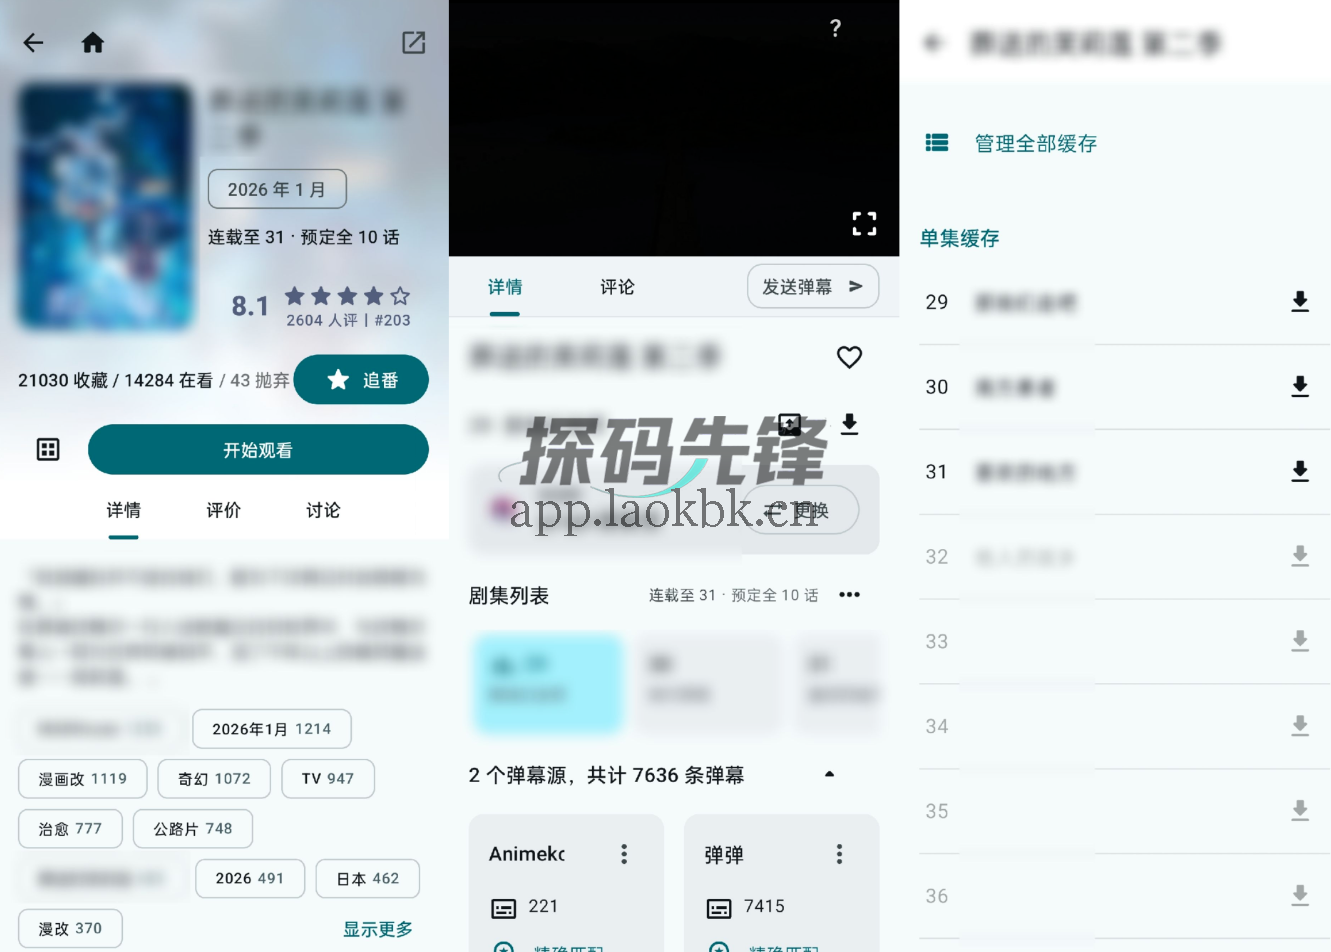Tap the download icon below the episode title

(x=849, y=424)
